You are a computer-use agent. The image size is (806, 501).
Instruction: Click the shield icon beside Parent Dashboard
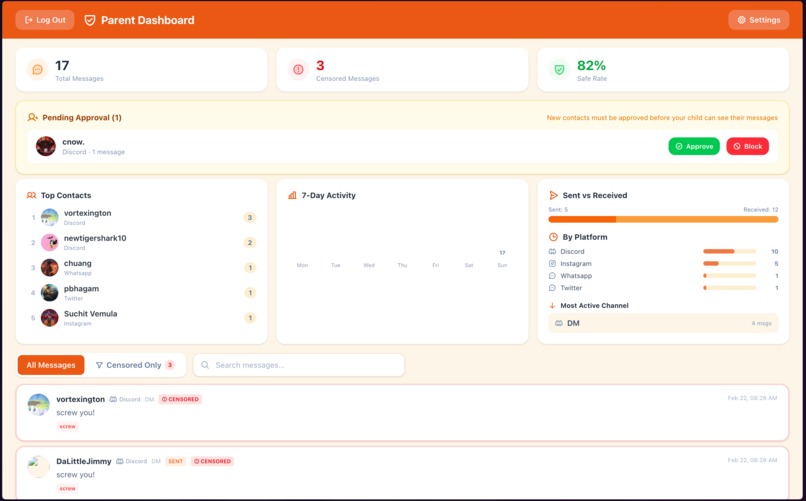coord(90,20)
